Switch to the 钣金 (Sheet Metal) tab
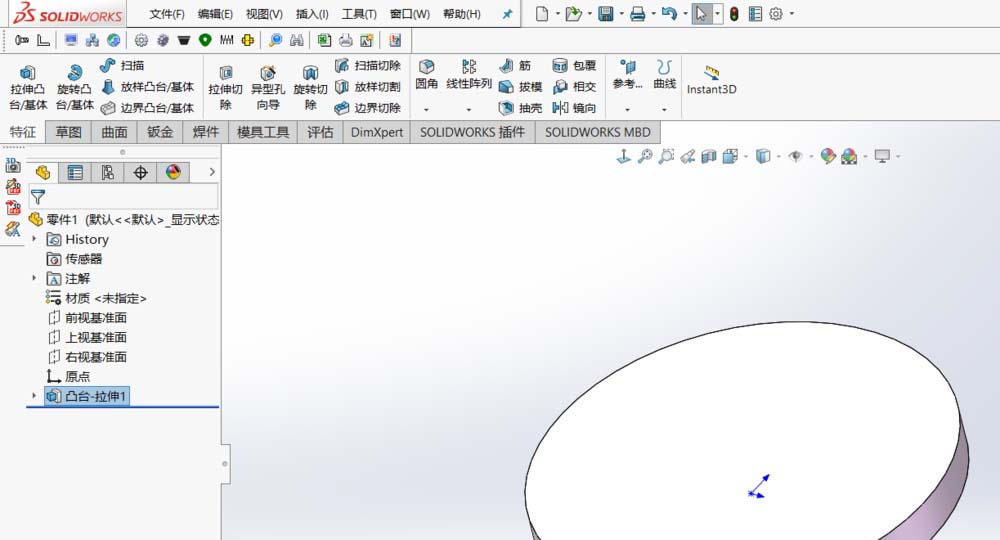The height and width of the screenshot is (540, 1000). [x=160, y=132]
